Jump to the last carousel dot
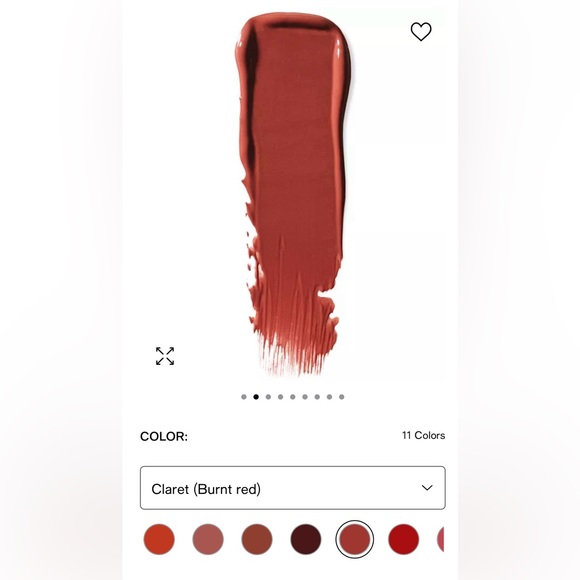Viewport: 580px width, 580px height. tap(341, 397)
